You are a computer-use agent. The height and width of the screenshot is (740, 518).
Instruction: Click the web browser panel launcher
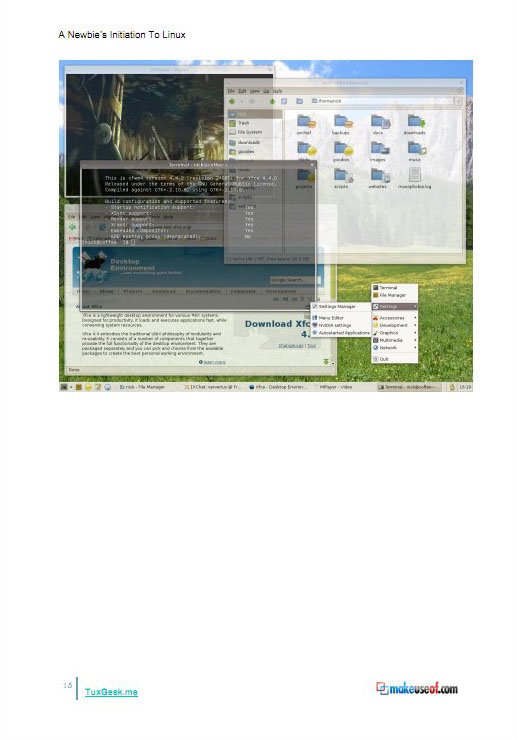click(x=108, y=387)
